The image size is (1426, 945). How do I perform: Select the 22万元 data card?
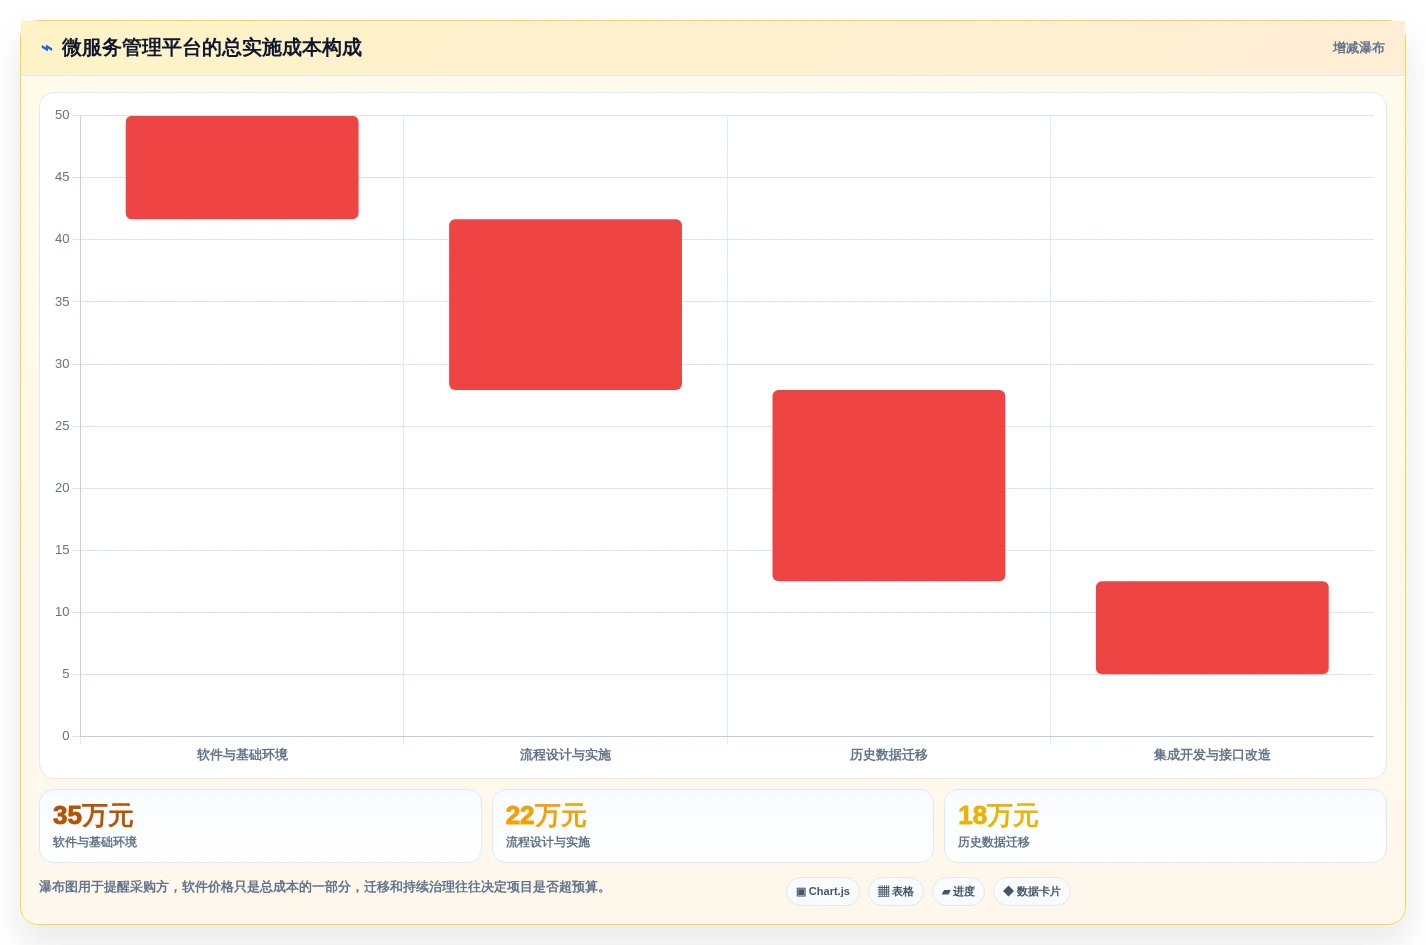[x=713, y=826]
